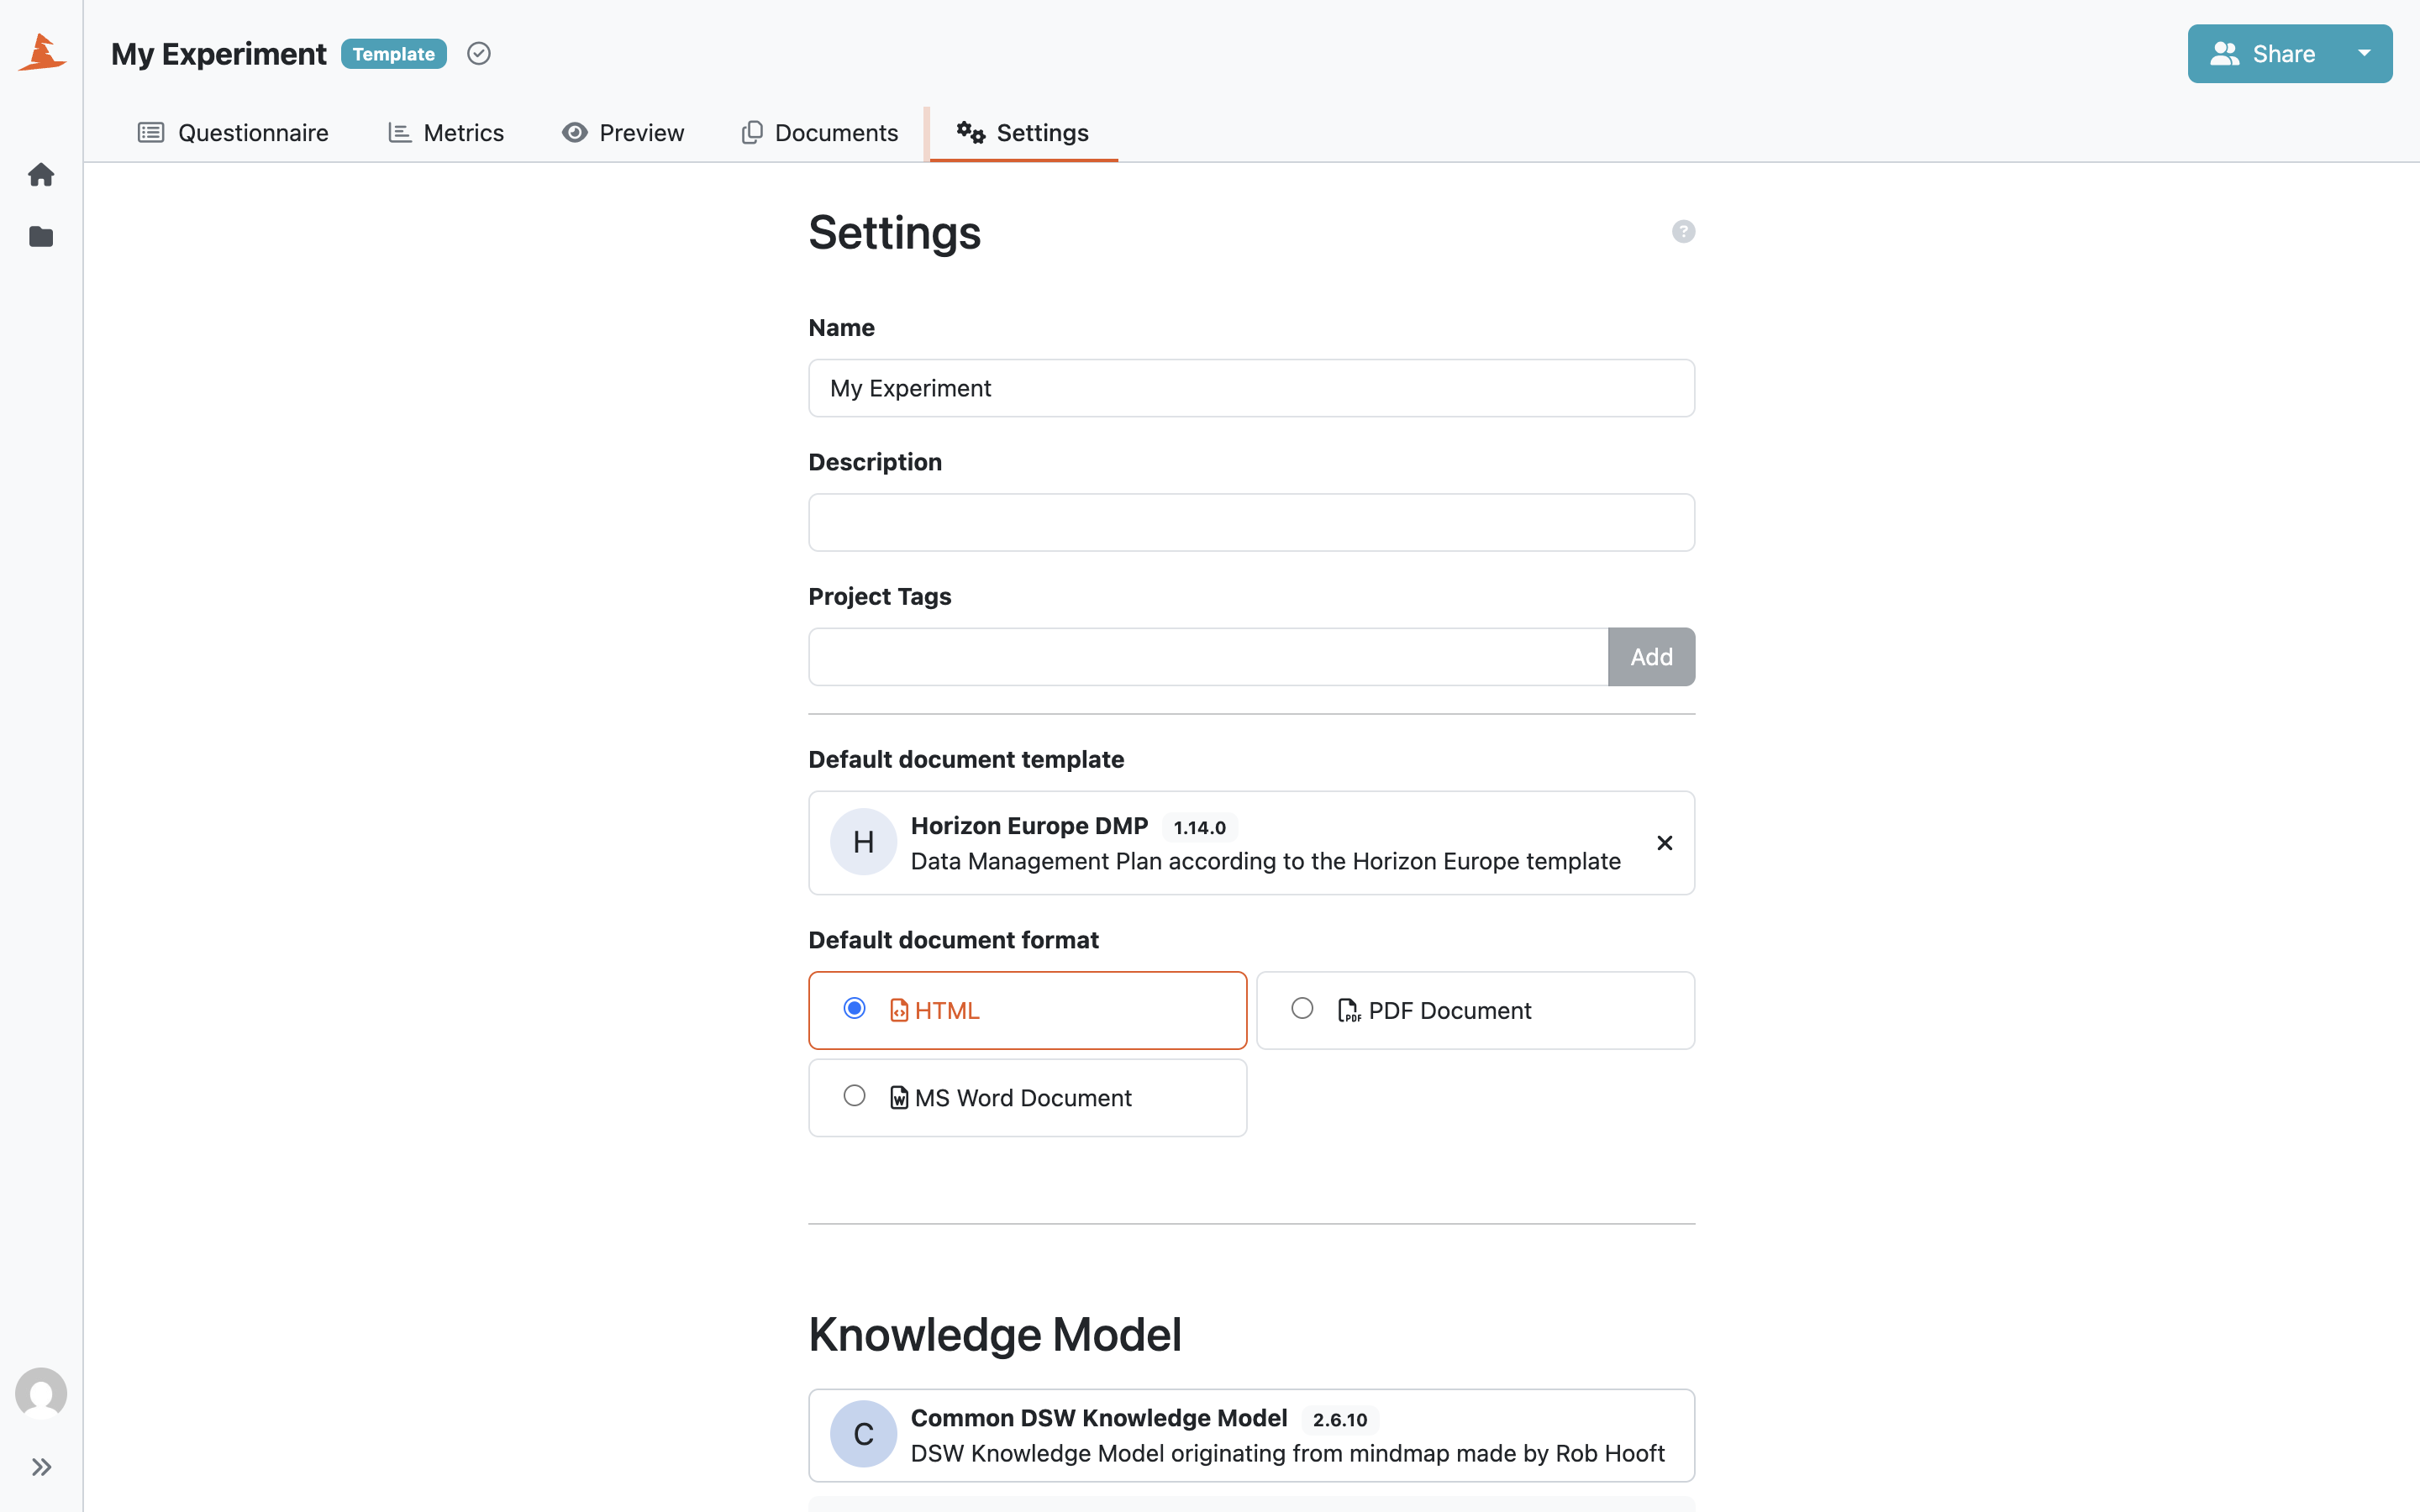
Task: Click the orange wizard hat logo
Action: click(x=41, y=52)
